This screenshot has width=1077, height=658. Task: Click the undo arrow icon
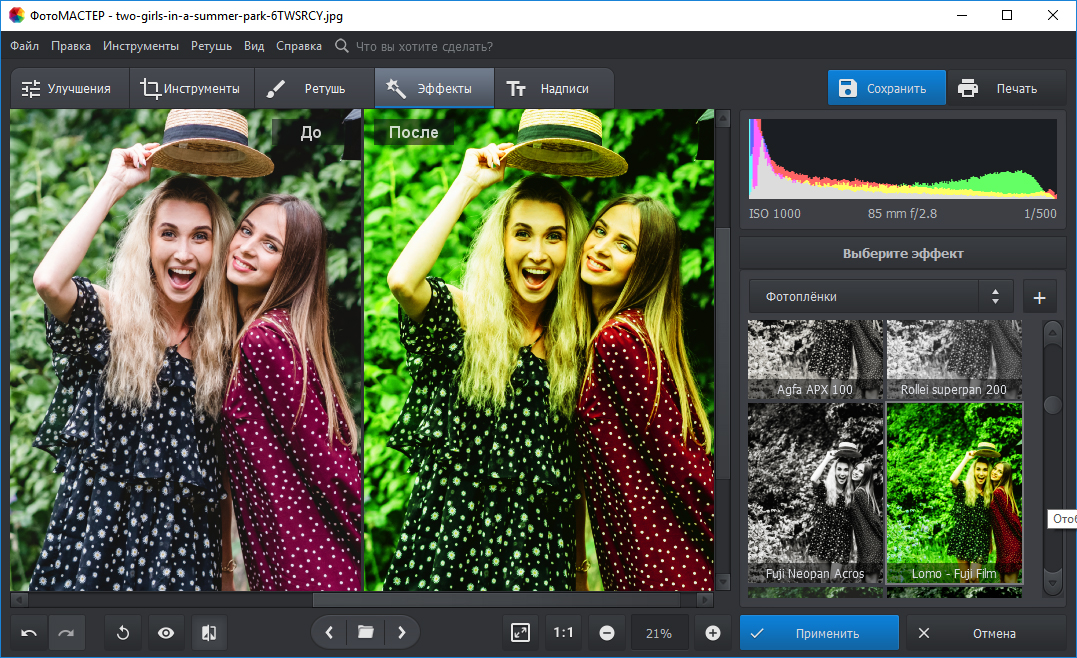tap(30, 633)
